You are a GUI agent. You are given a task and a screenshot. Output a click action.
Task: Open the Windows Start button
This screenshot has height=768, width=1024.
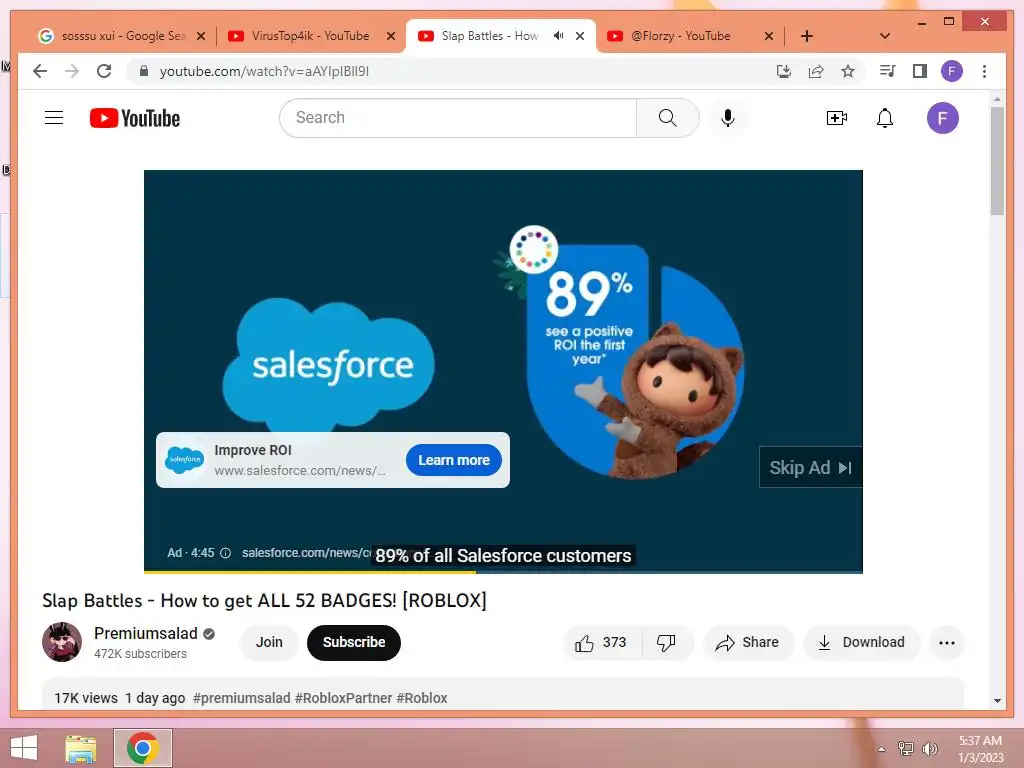click(x=24, y=748)
